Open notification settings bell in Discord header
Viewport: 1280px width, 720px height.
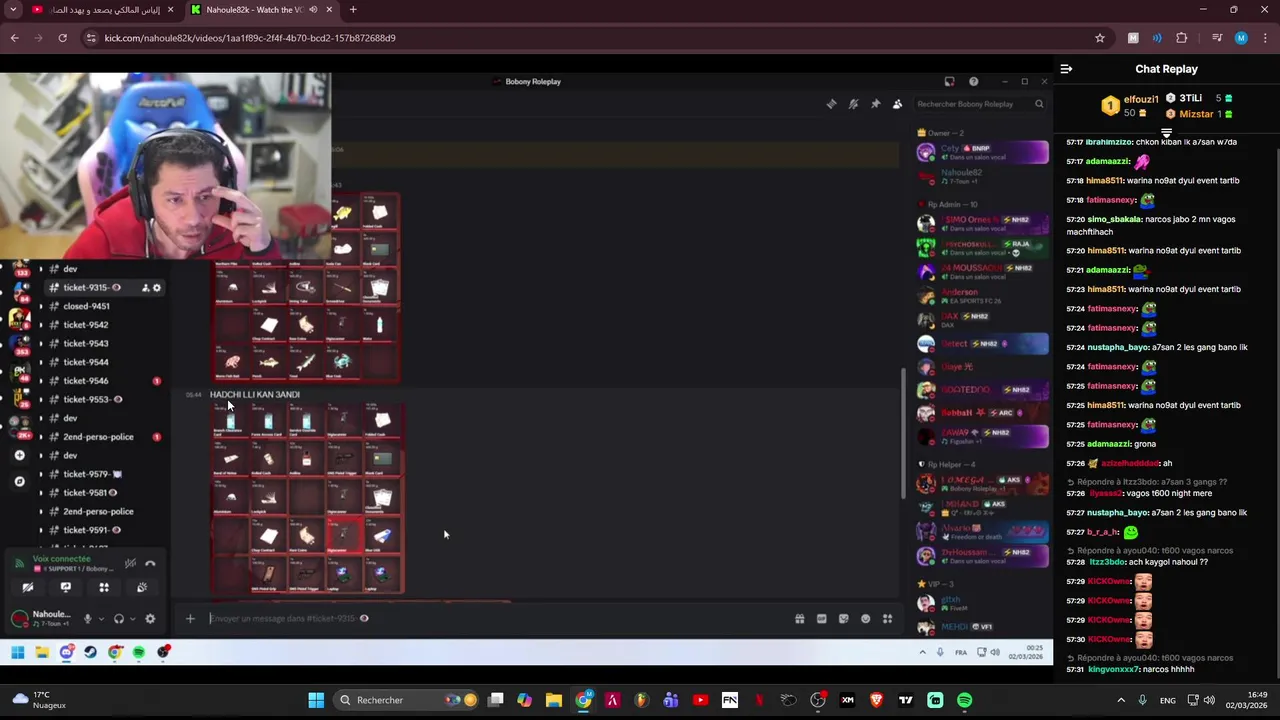pyautogui.click(x=853, y=104)
